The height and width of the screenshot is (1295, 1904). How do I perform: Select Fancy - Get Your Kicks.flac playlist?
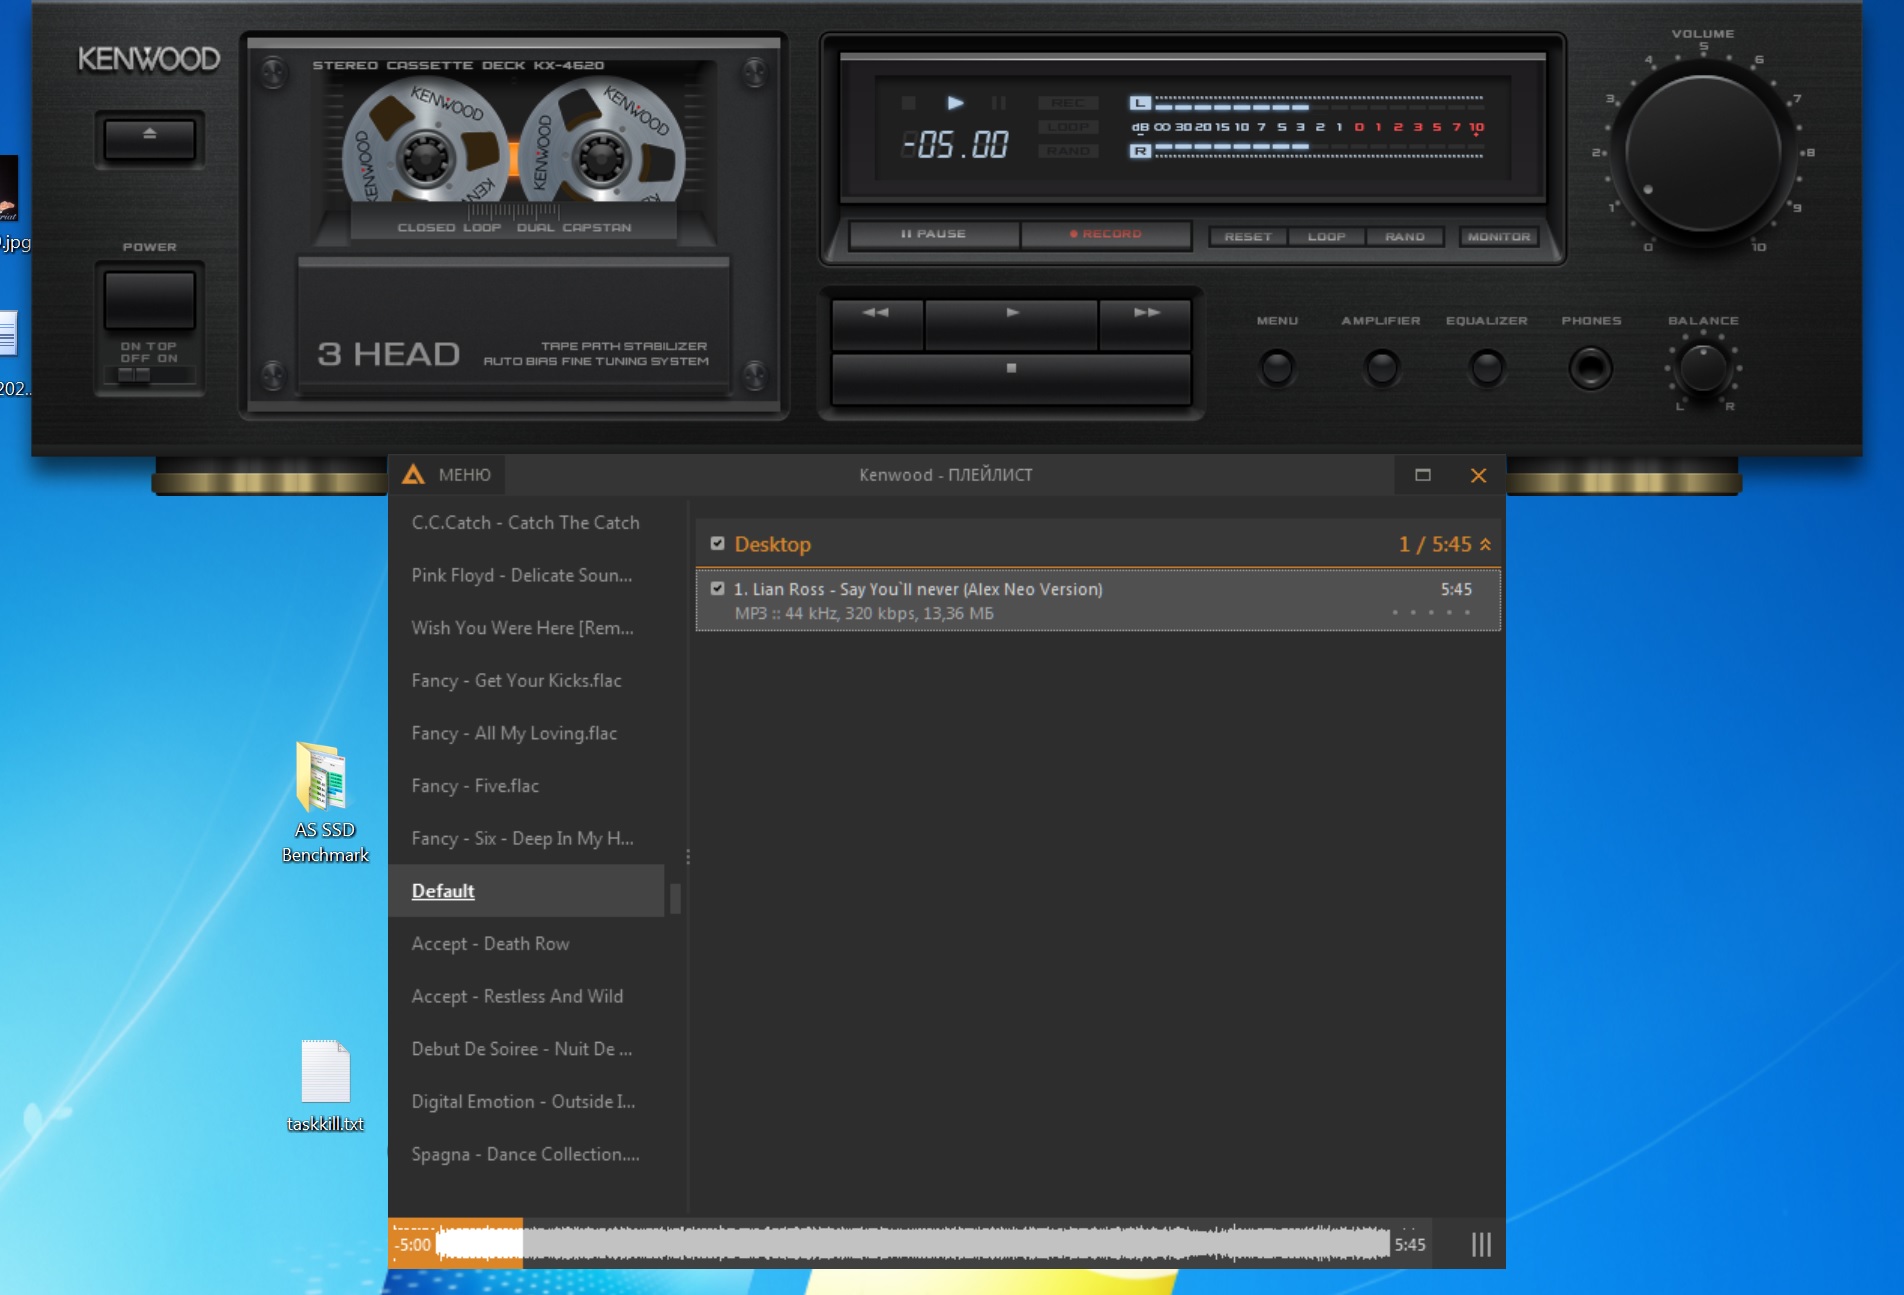pyautogui.click(x=526, y=680)
